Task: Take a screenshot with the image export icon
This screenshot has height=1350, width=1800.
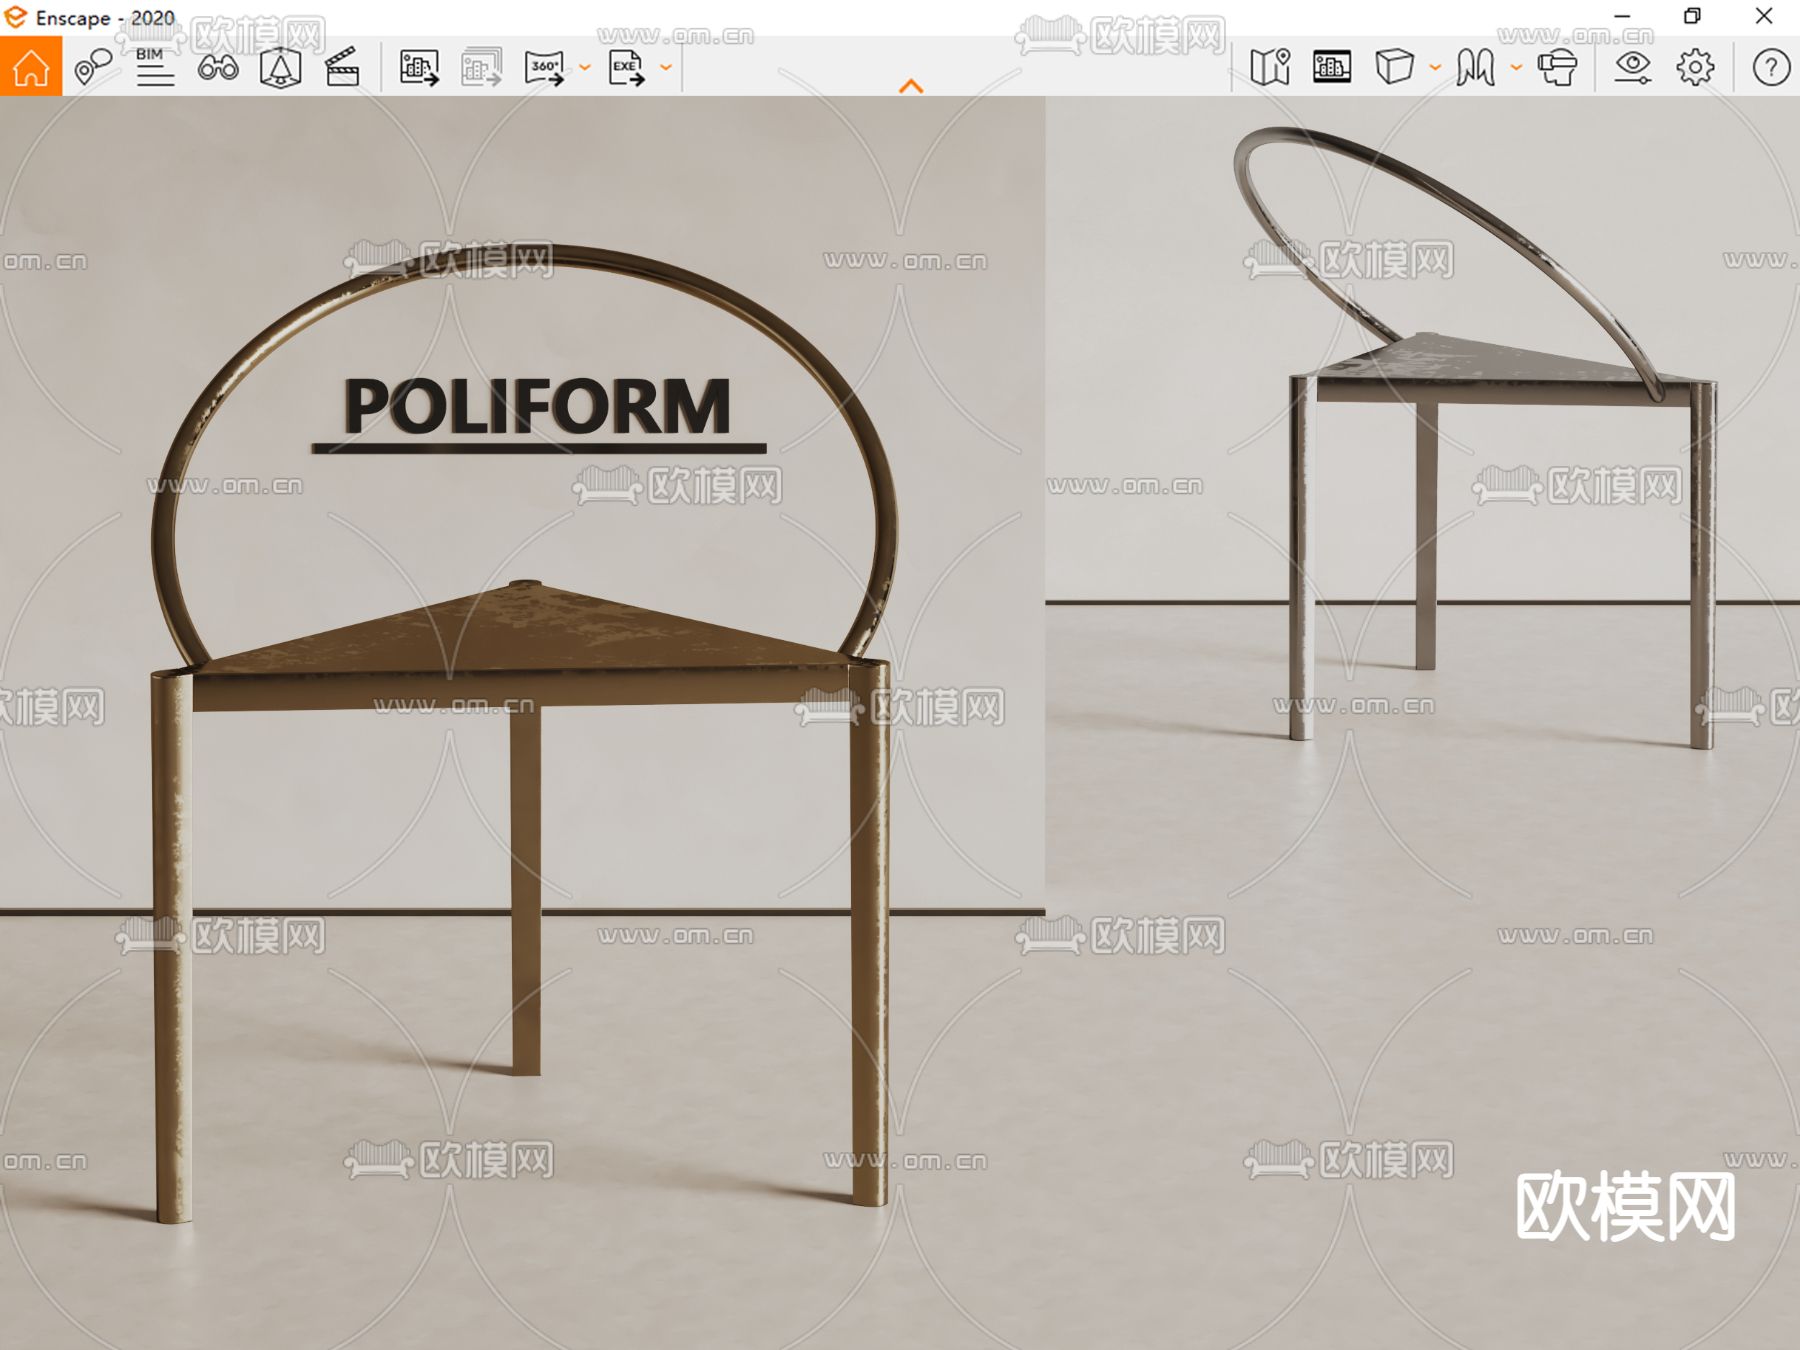Action: tap(419, 67)
